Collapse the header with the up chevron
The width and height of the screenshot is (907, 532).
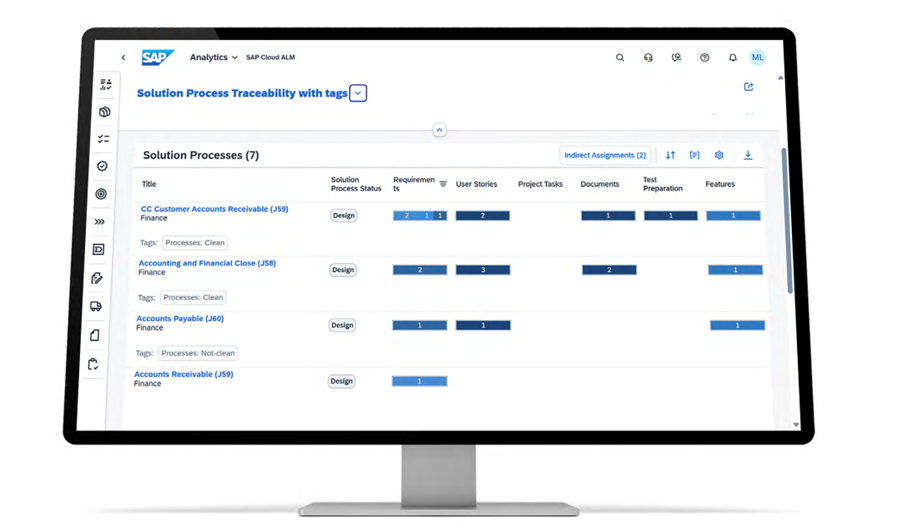coord(439,130)
